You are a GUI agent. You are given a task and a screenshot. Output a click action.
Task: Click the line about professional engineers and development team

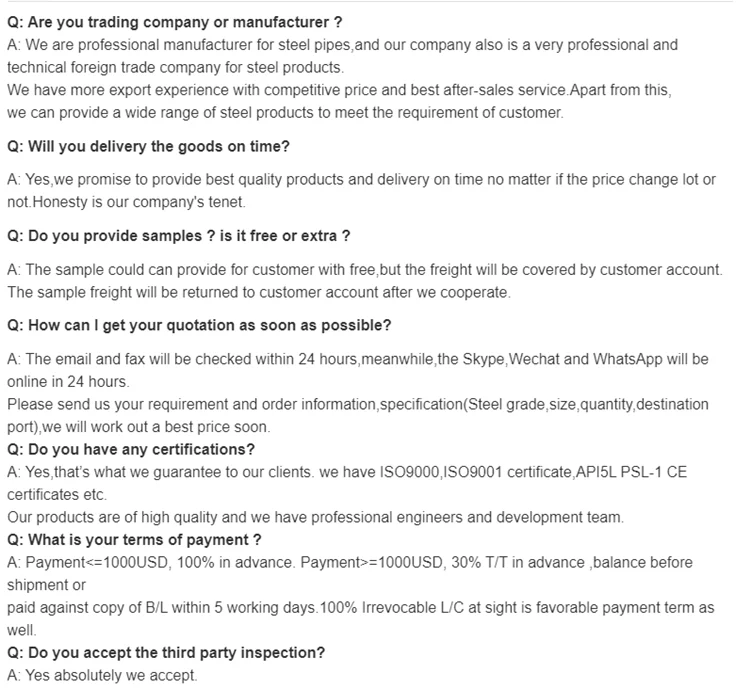(315, 517)
